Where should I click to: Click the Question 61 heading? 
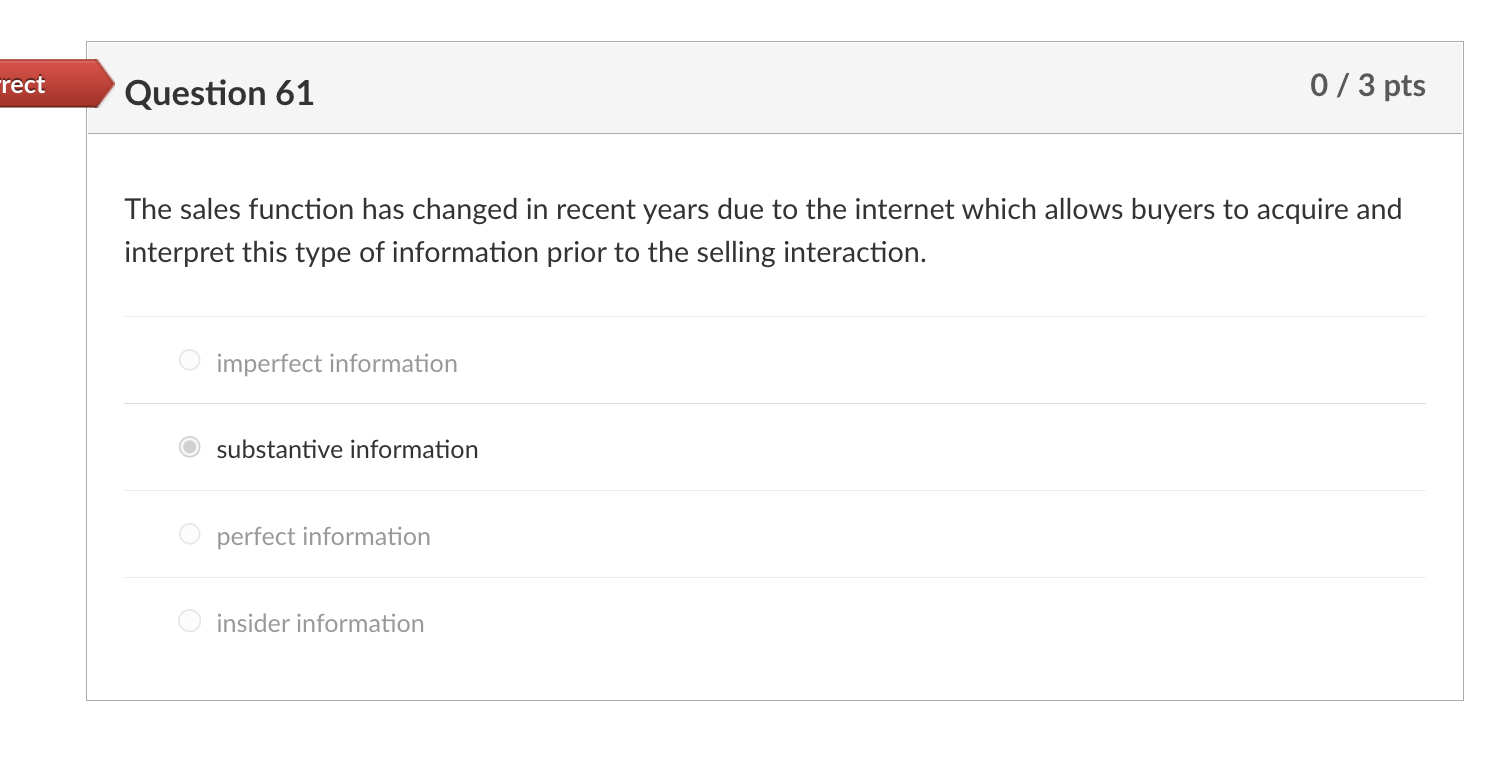[x=219, y=93]
